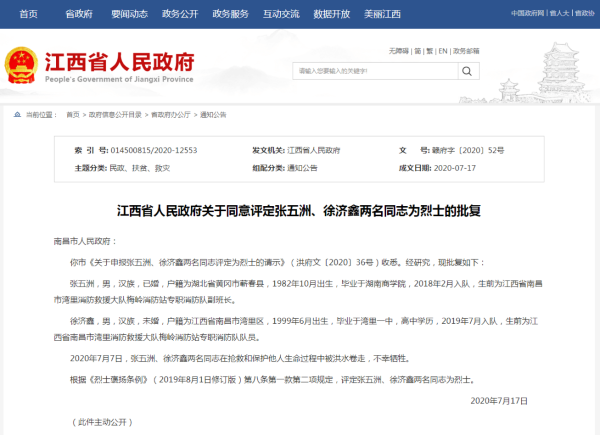Click the home icon beside 当前位置
Screen dimensions: 600x435
click(16, 115)
